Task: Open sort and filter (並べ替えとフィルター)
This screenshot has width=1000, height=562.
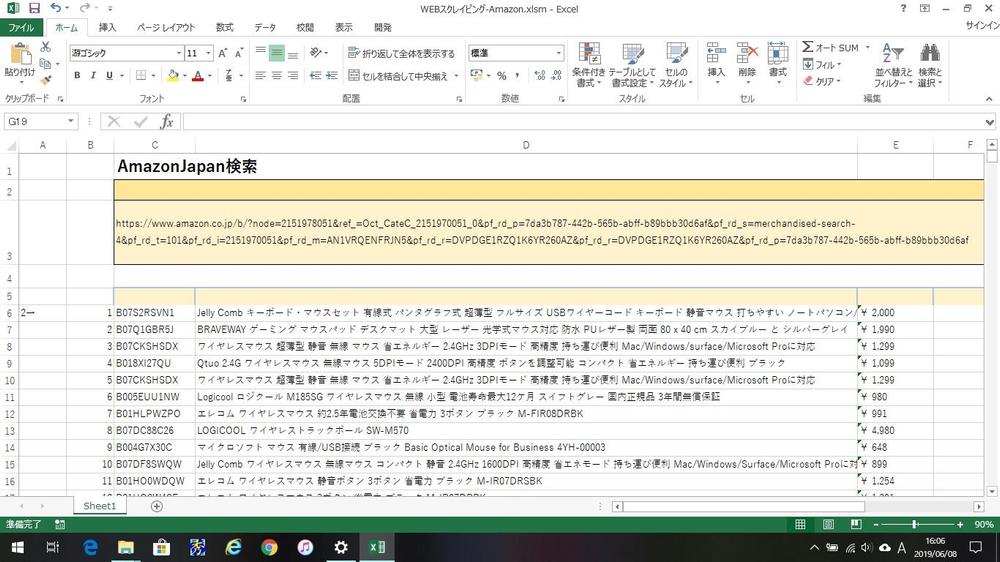Action: pos(893,65)
